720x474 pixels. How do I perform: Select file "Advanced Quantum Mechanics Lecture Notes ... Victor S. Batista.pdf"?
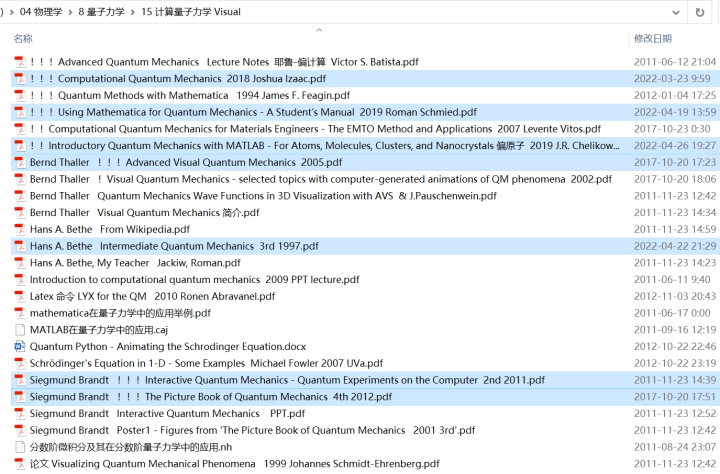click(x=224, y=62)
